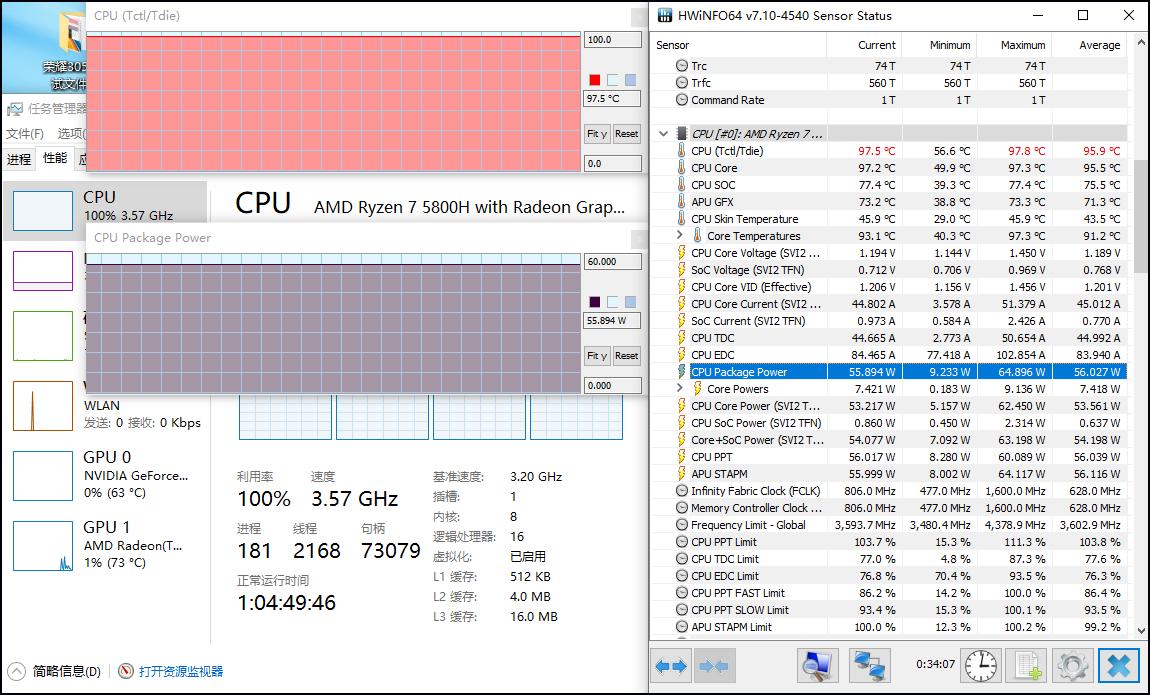1150x695 pixels.
Task: Click the Task Manager window title icon
Action: coord(15,109)
